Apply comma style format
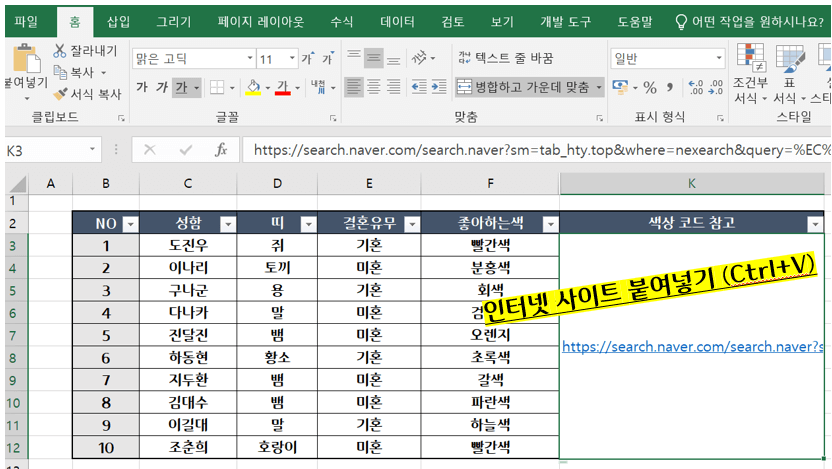 670,87
